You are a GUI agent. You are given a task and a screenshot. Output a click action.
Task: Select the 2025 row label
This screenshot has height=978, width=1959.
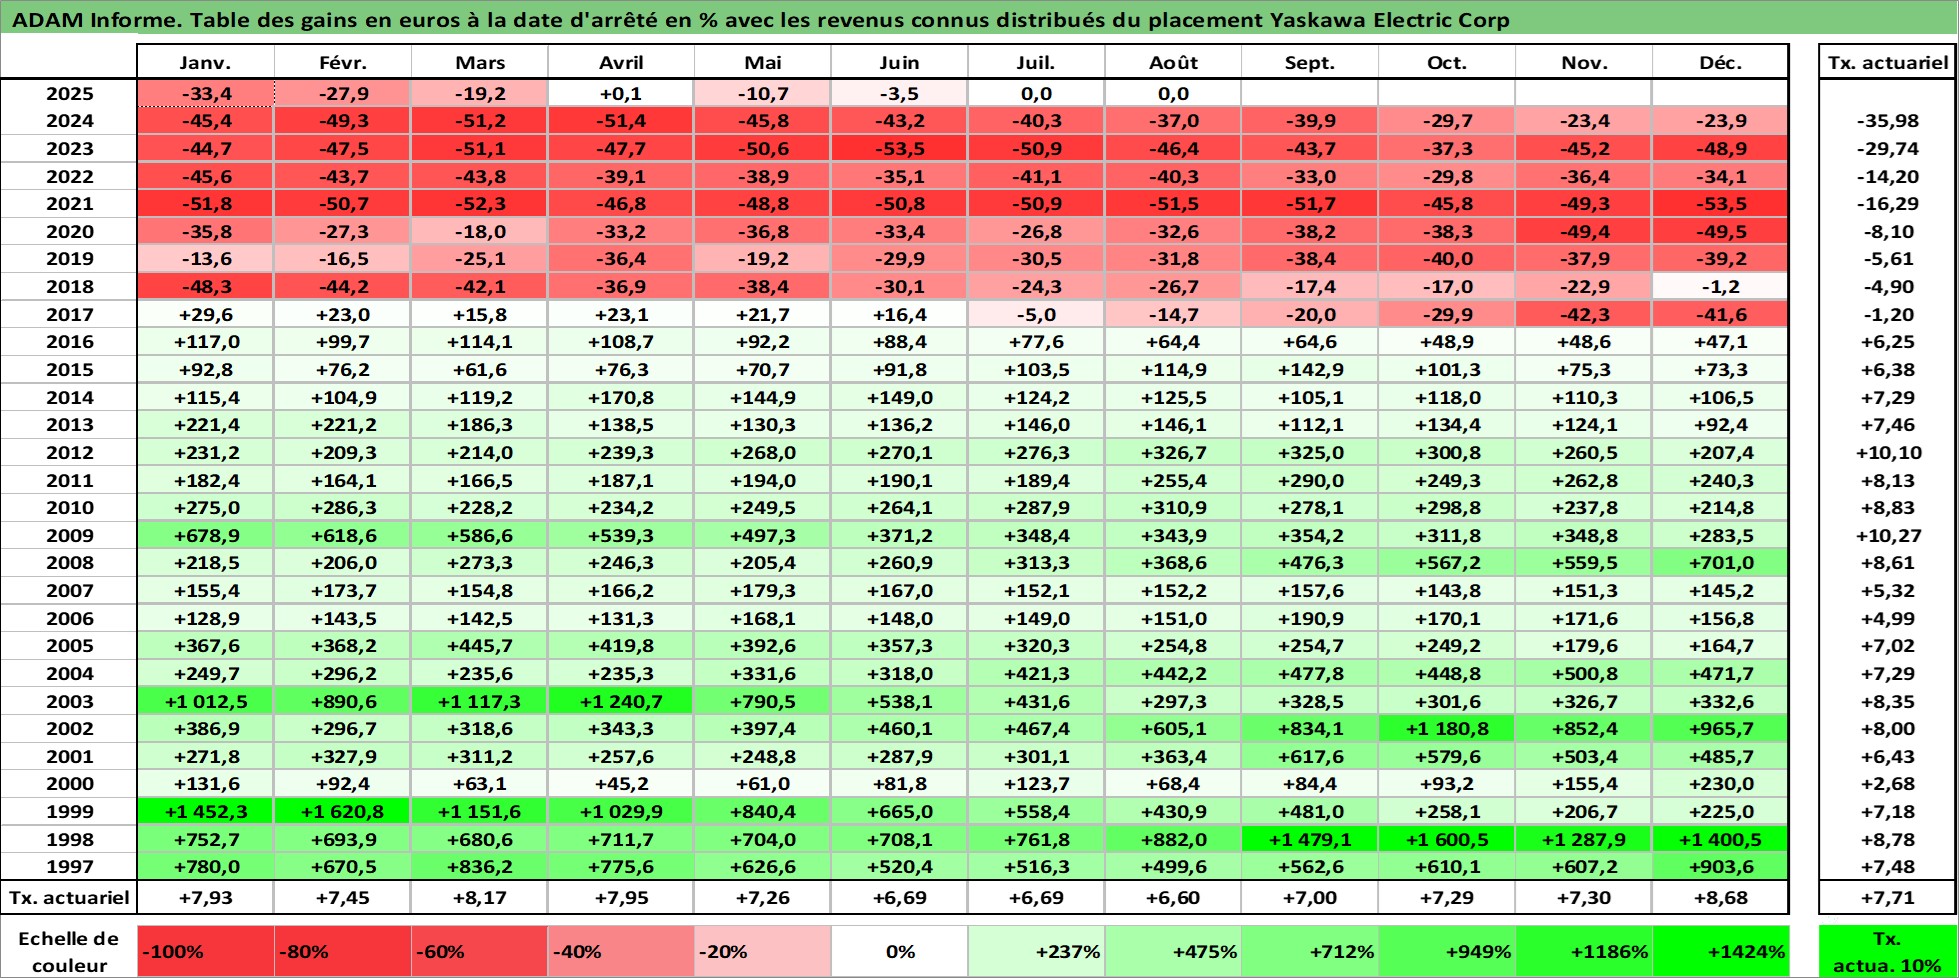point(69,93)
